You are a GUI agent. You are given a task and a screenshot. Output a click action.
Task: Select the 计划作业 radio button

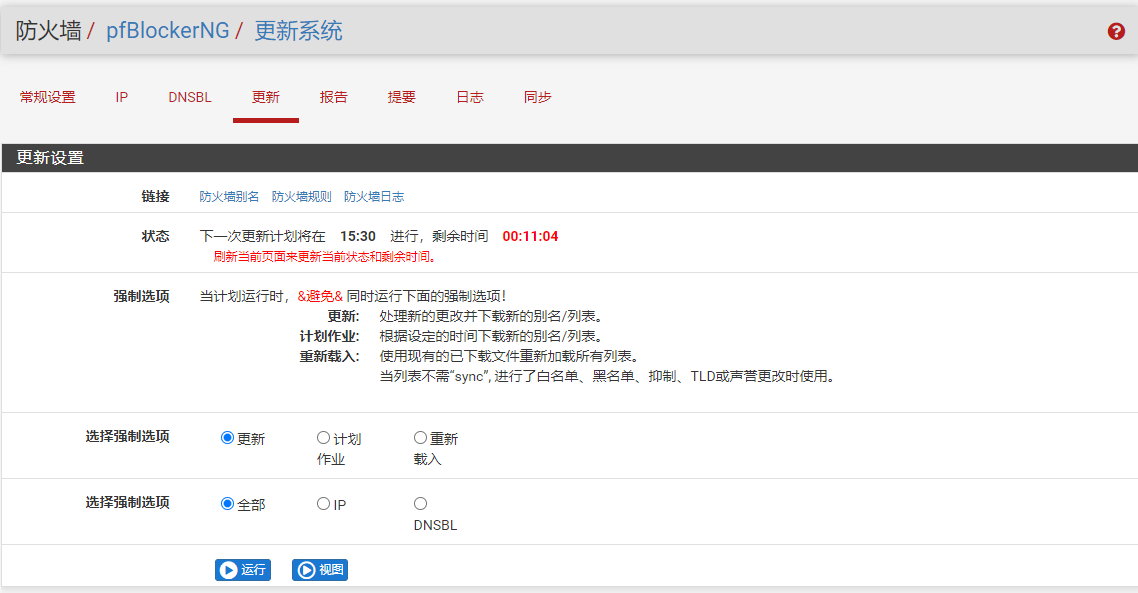323,438
